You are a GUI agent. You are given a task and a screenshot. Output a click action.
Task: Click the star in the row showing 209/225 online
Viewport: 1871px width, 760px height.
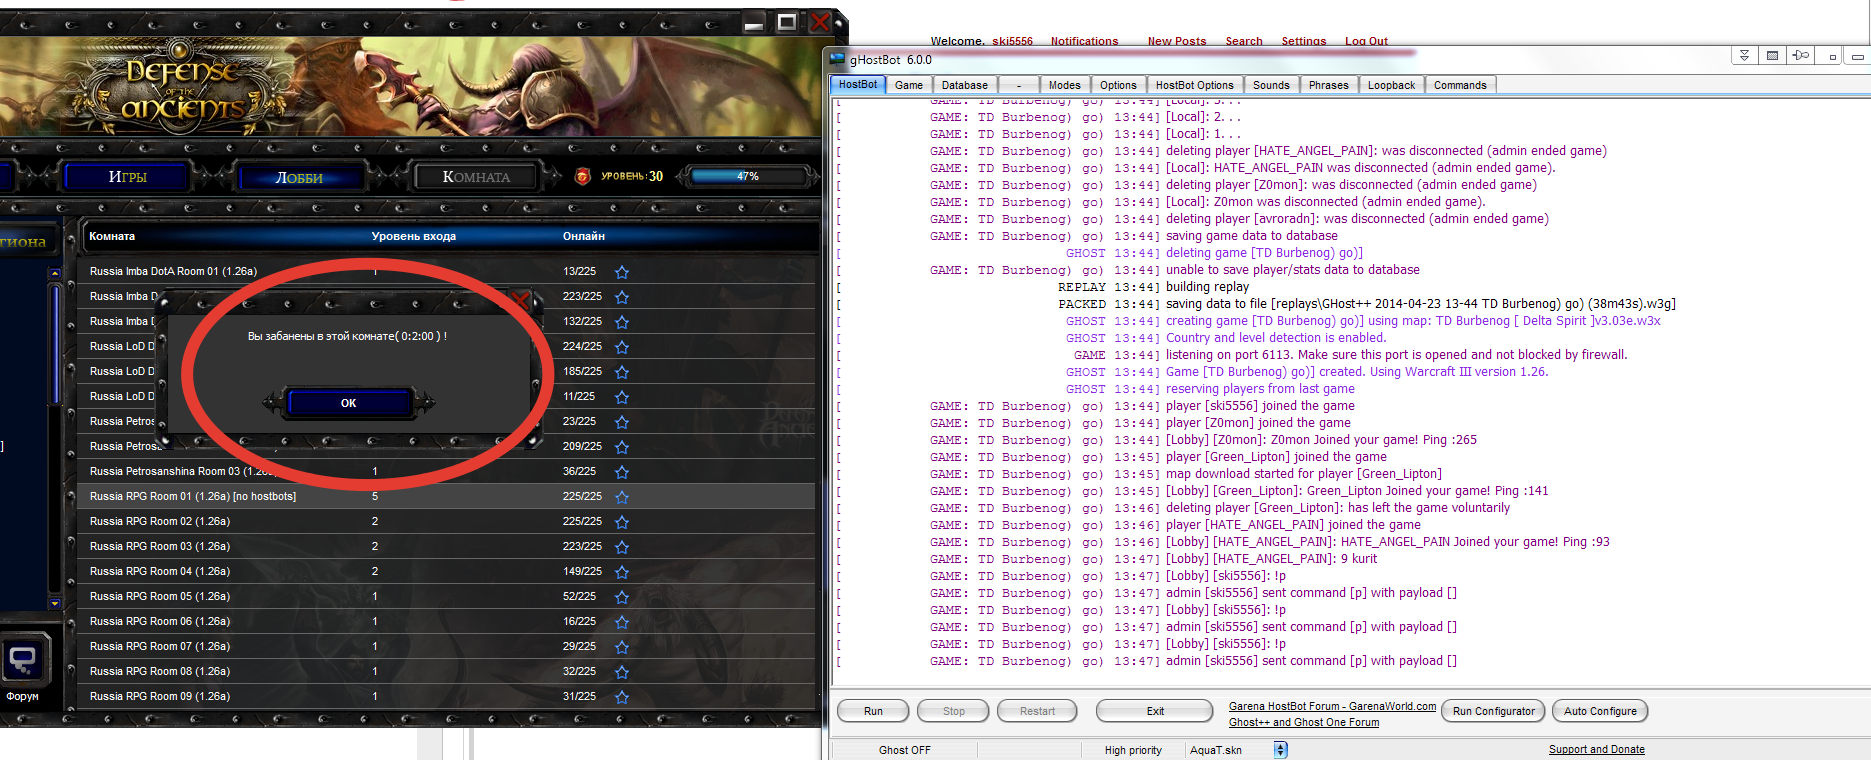[x=622, y=447]
